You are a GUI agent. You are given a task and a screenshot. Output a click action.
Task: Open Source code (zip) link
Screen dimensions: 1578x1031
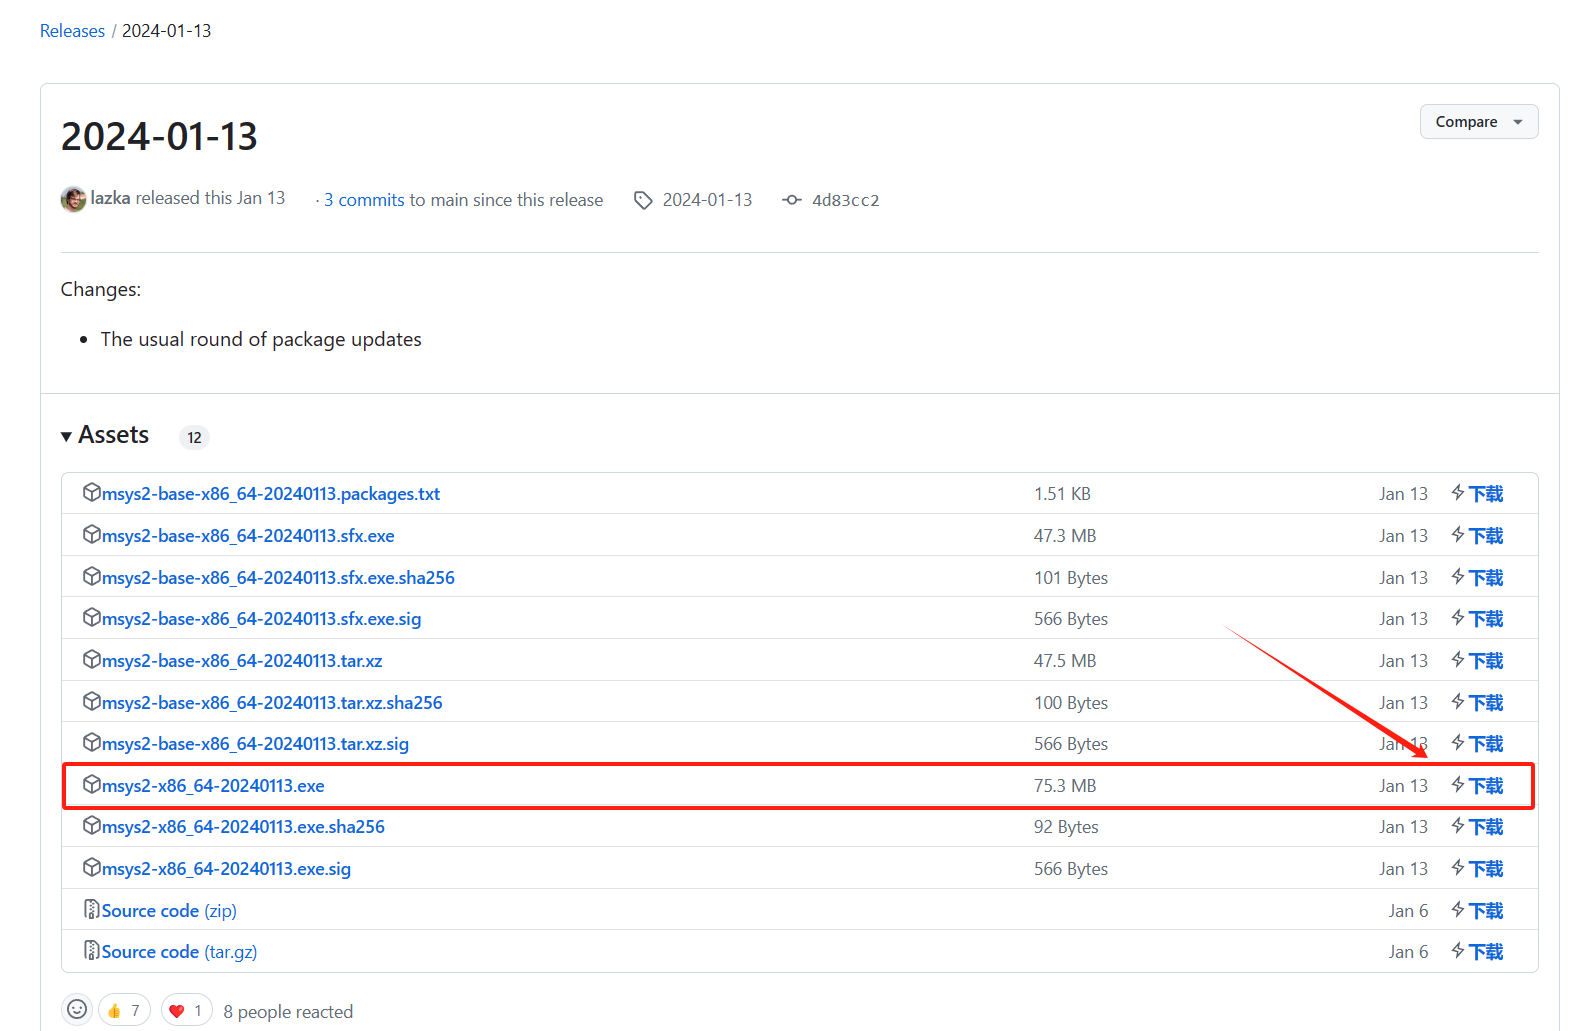tap(169, 911)
